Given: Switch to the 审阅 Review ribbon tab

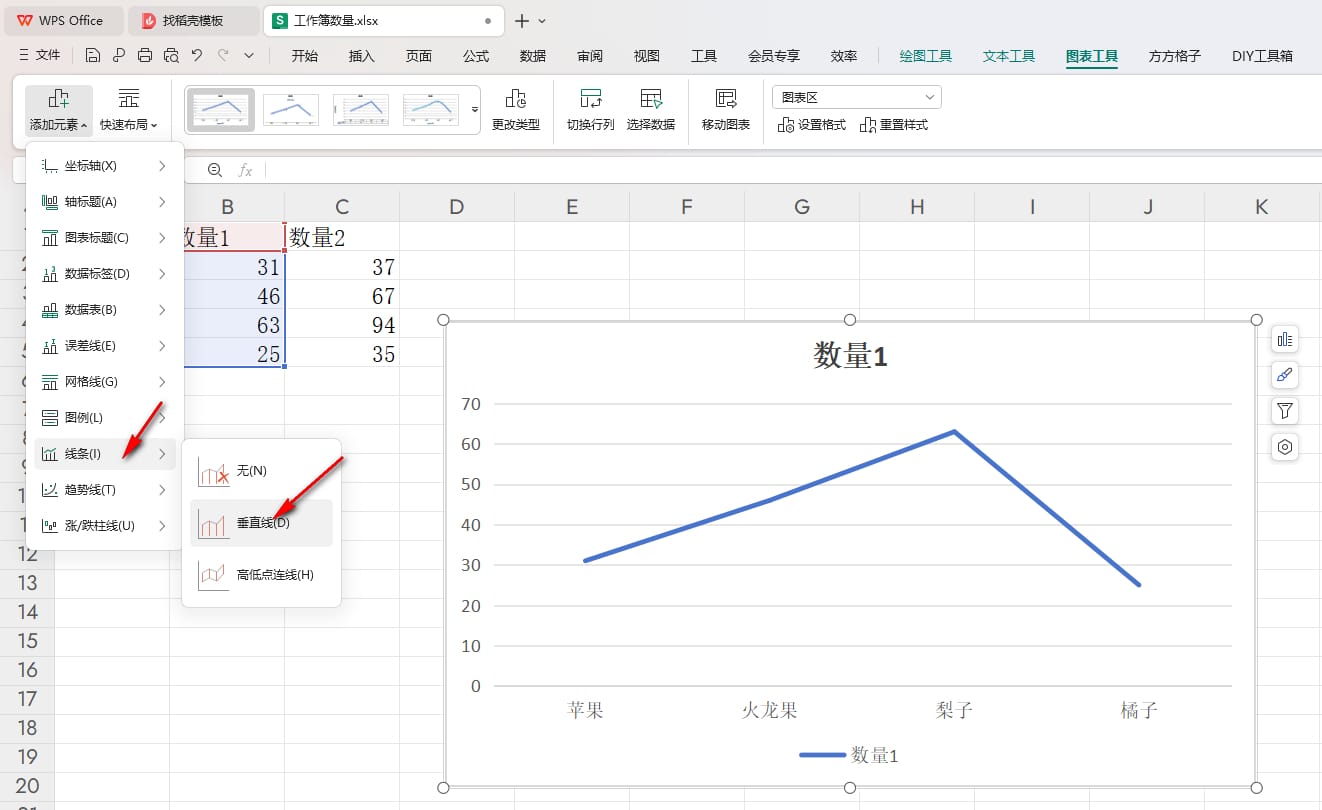Looking at the screenshot, I should point(590,56).
